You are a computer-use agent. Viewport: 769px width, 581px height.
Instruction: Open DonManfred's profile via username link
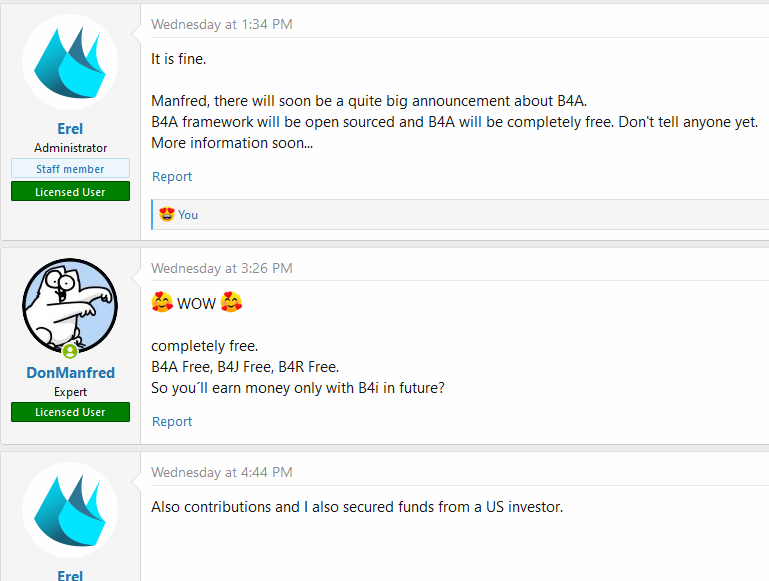(70, 373)
